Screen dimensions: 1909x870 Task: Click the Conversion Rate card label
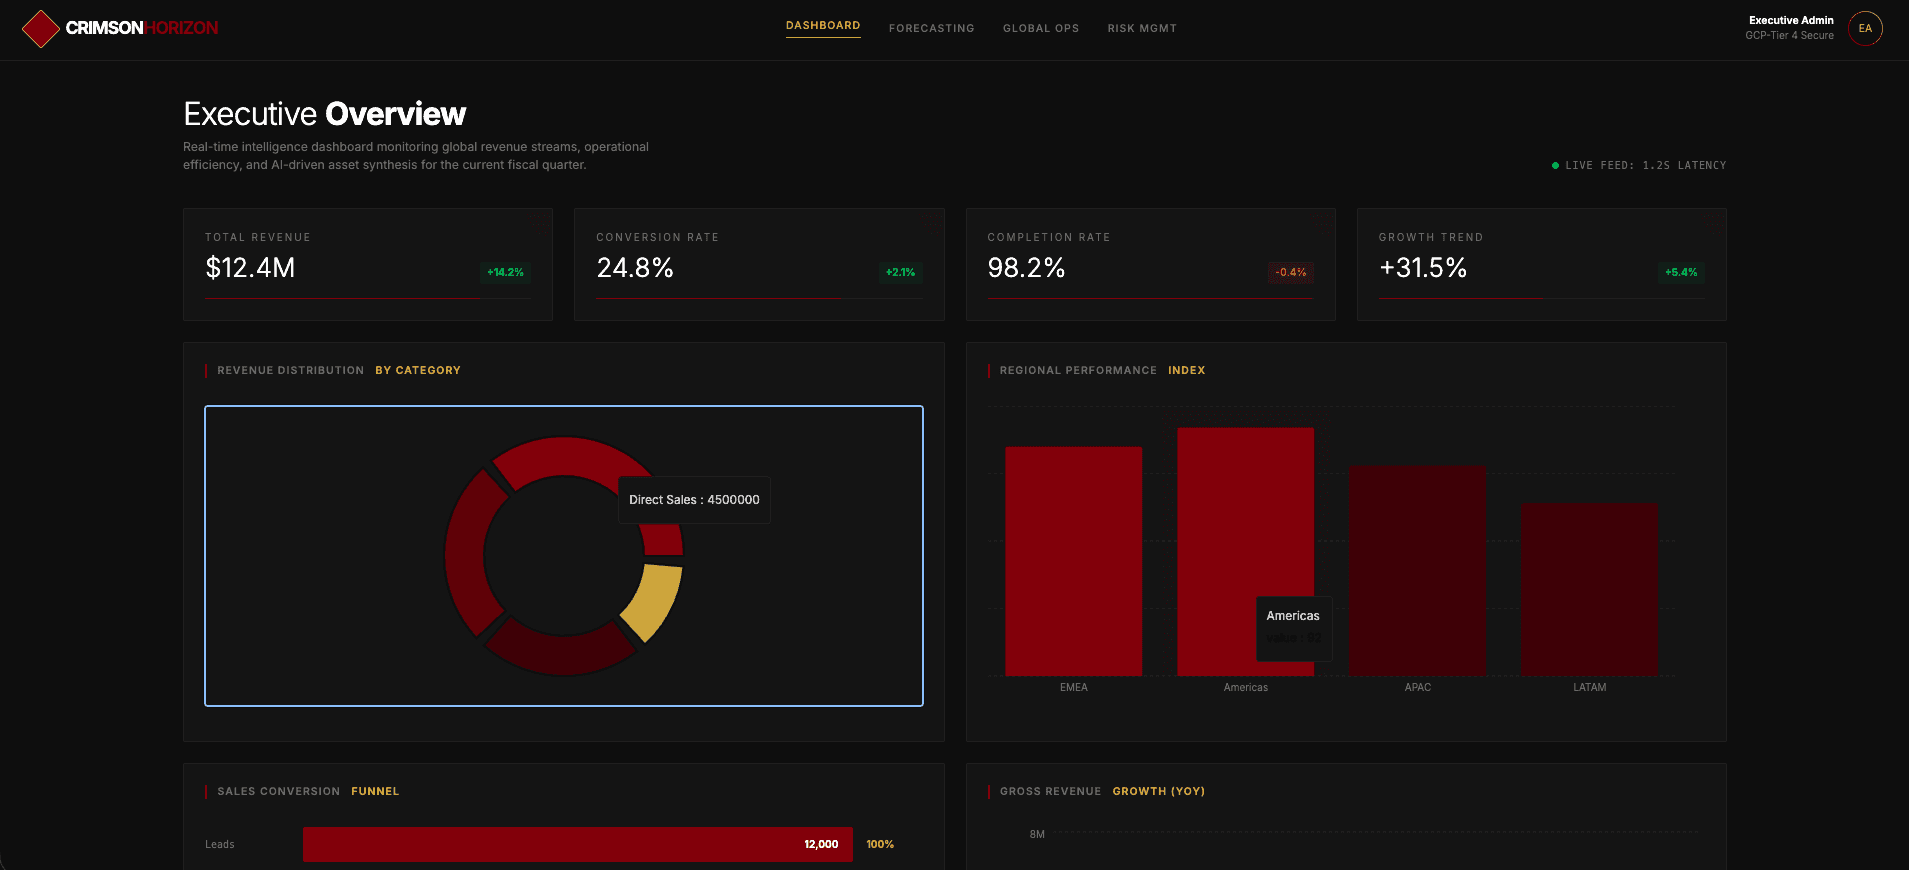coord(658,238)
